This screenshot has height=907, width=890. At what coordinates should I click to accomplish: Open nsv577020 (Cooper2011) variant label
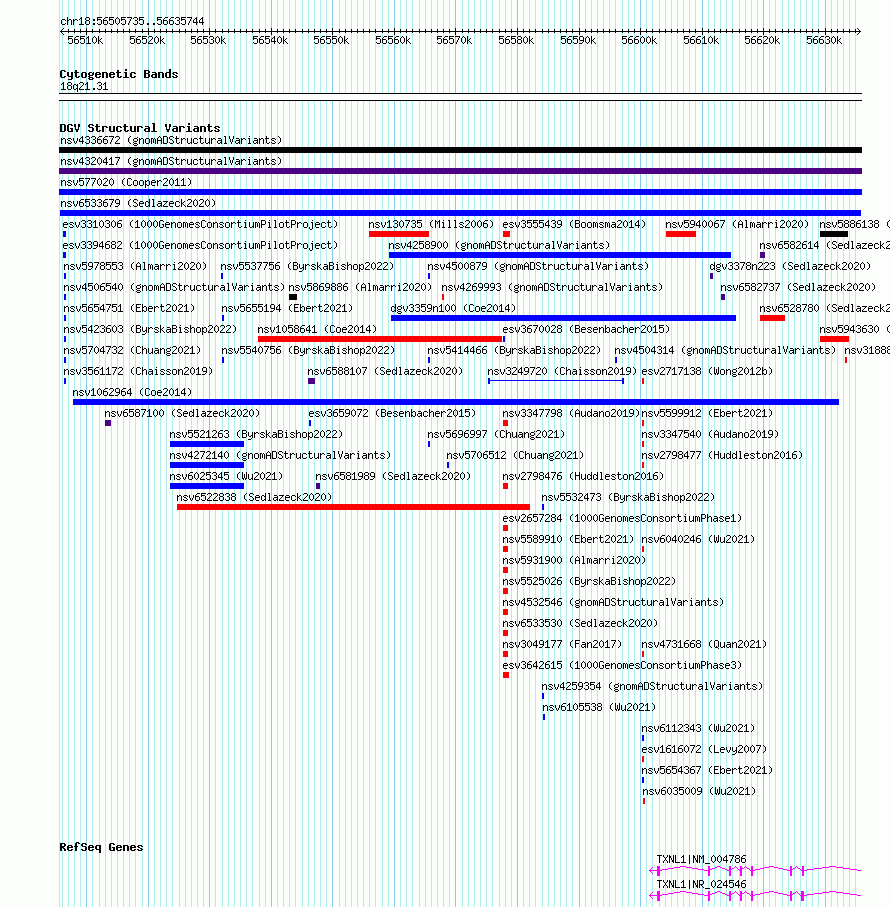click(126, 182)
